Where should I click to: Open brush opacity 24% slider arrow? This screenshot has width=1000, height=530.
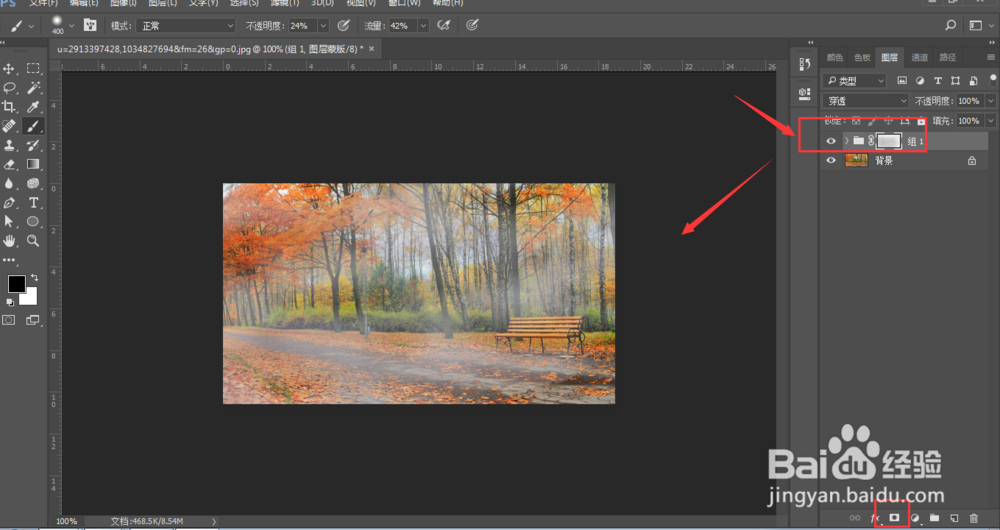(323, 26)
